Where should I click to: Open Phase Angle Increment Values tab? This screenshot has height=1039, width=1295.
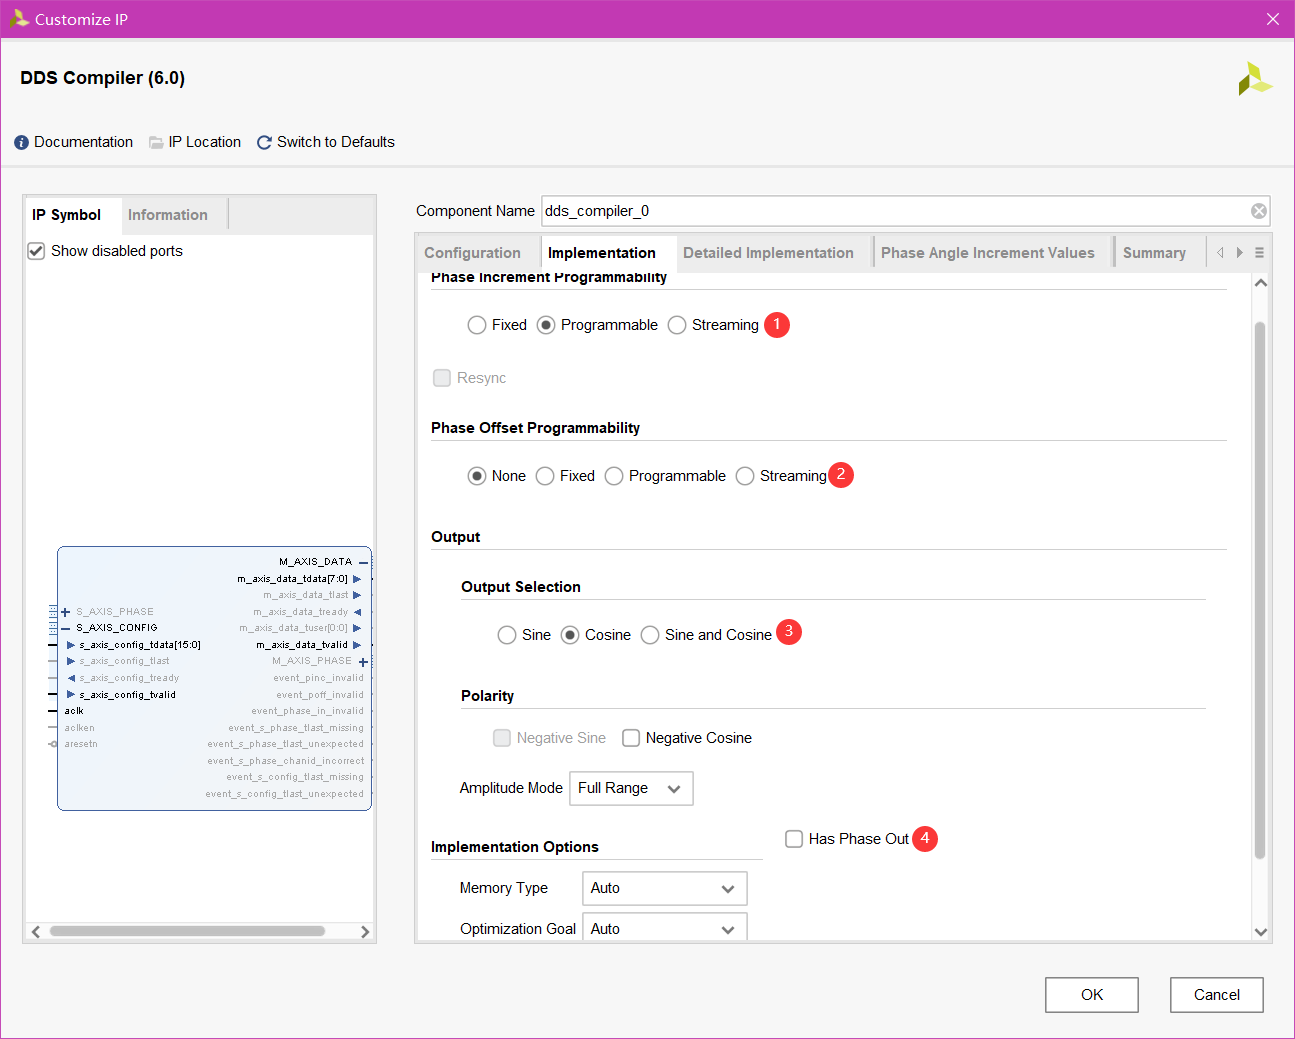click(x=988, y=253)
